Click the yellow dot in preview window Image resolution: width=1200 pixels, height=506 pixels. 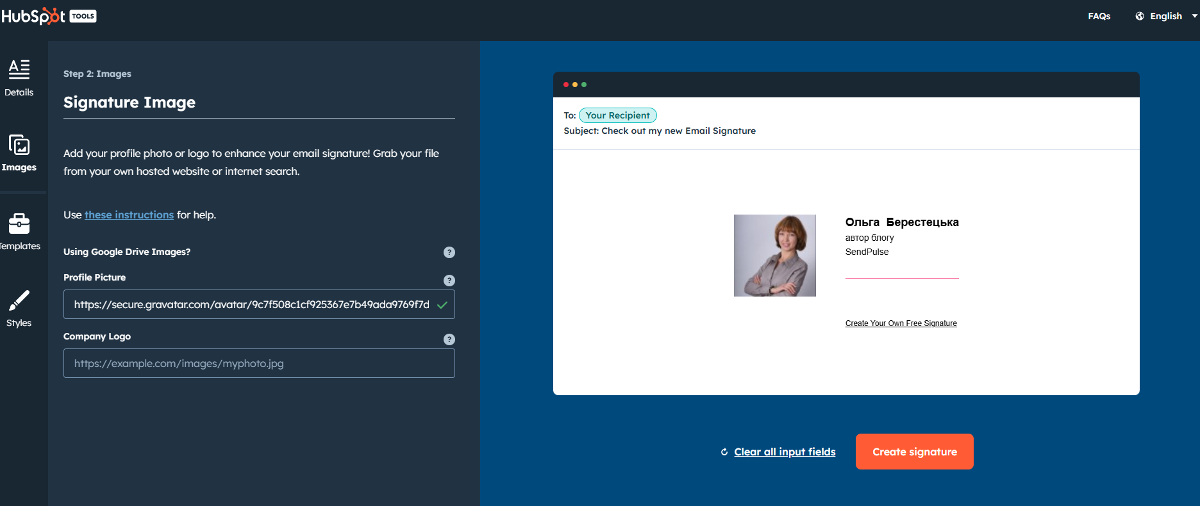(575, 84)
